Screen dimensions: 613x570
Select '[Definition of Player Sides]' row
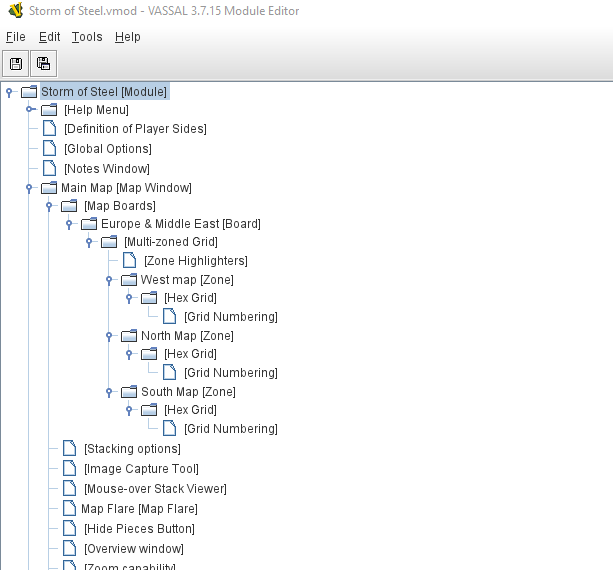135,129
